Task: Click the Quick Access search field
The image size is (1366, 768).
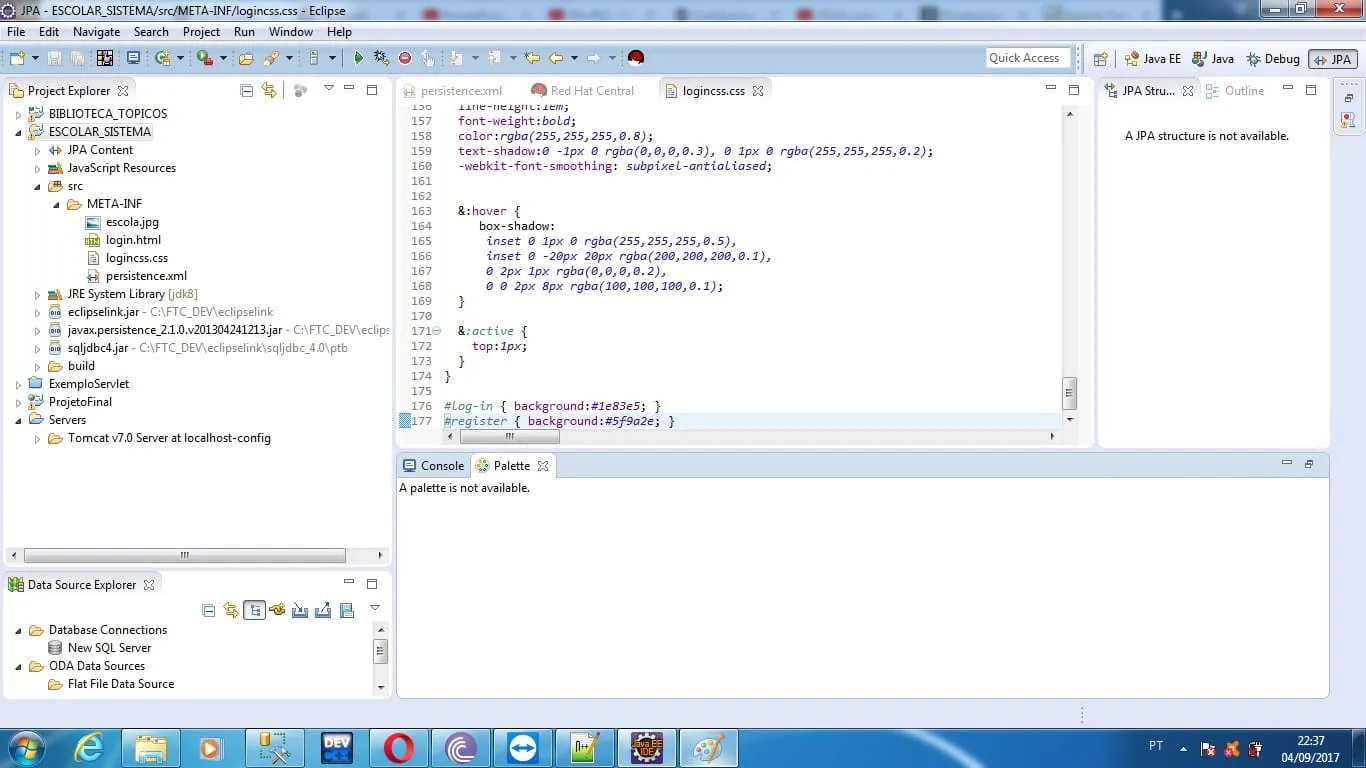Action: tap(1027, 58)
